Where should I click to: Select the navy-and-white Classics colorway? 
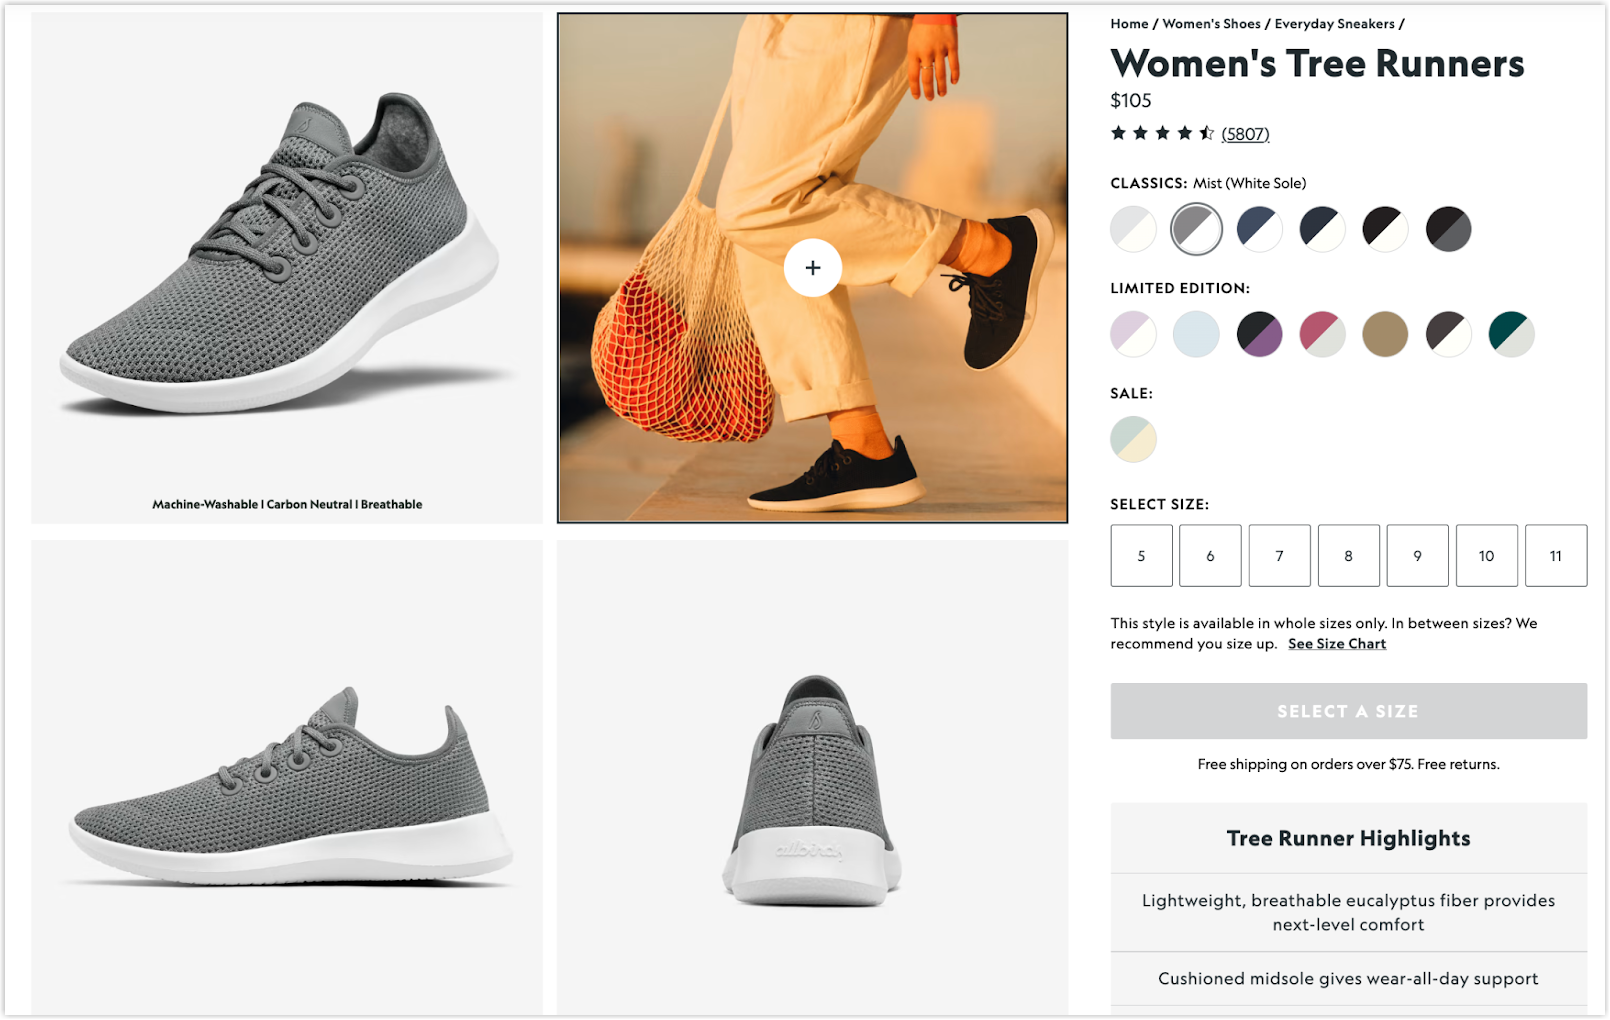[1259, 228]
